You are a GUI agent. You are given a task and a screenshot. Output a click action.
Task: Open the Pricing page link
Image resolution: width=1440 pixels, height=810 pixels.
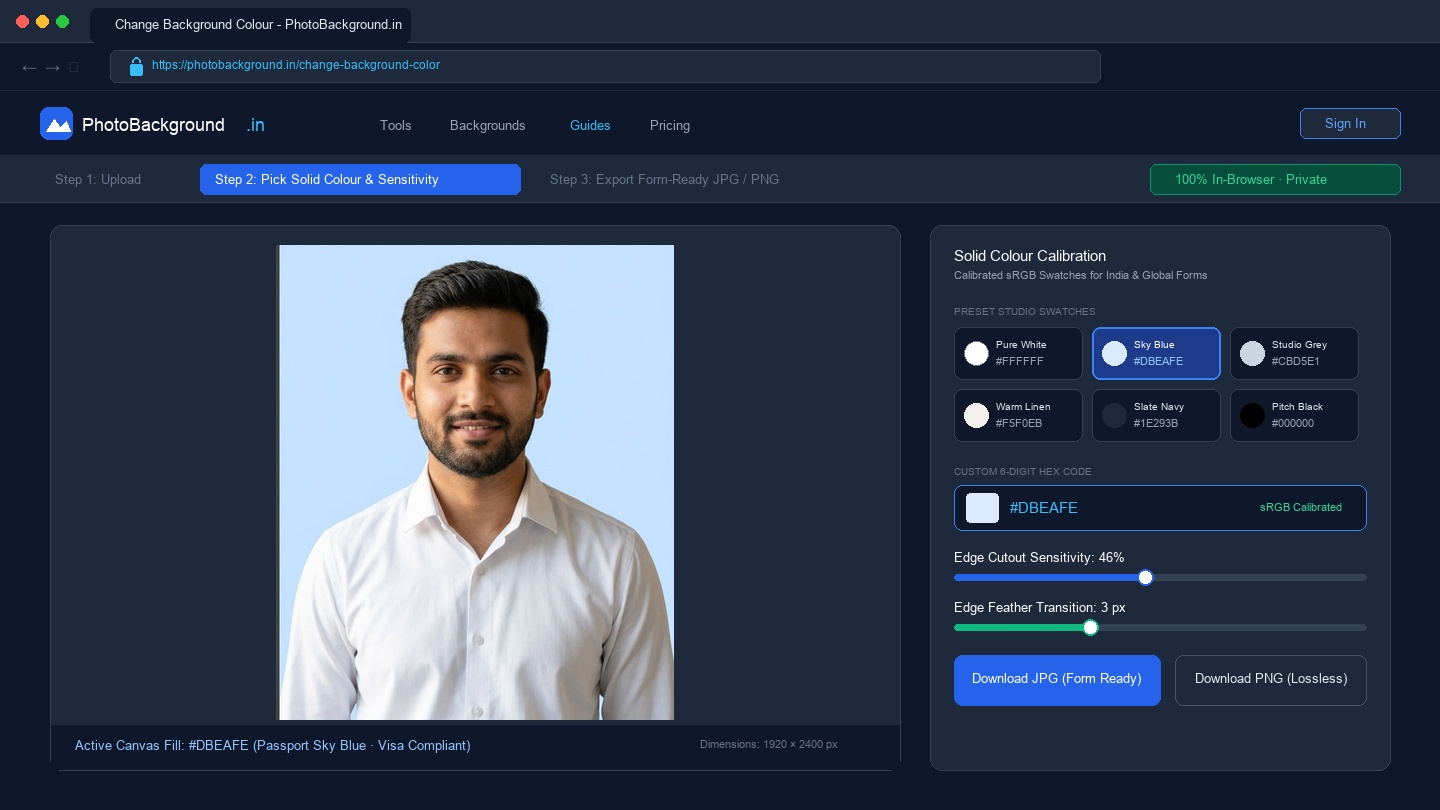[670, 125]
